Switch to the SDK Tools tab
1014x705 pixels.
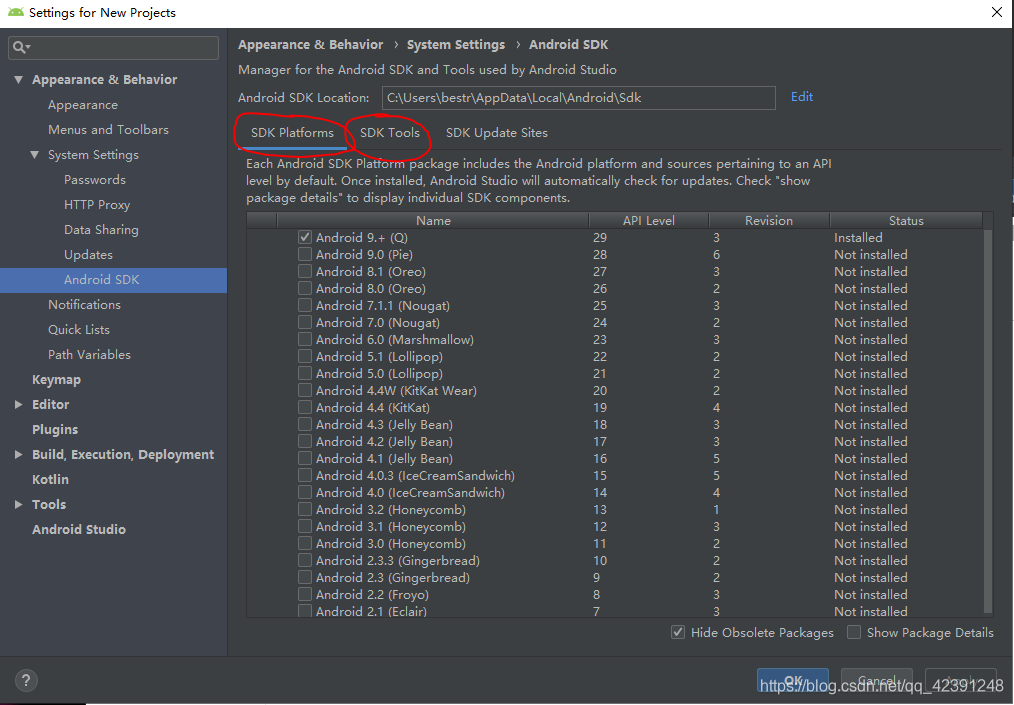point(388,132)
